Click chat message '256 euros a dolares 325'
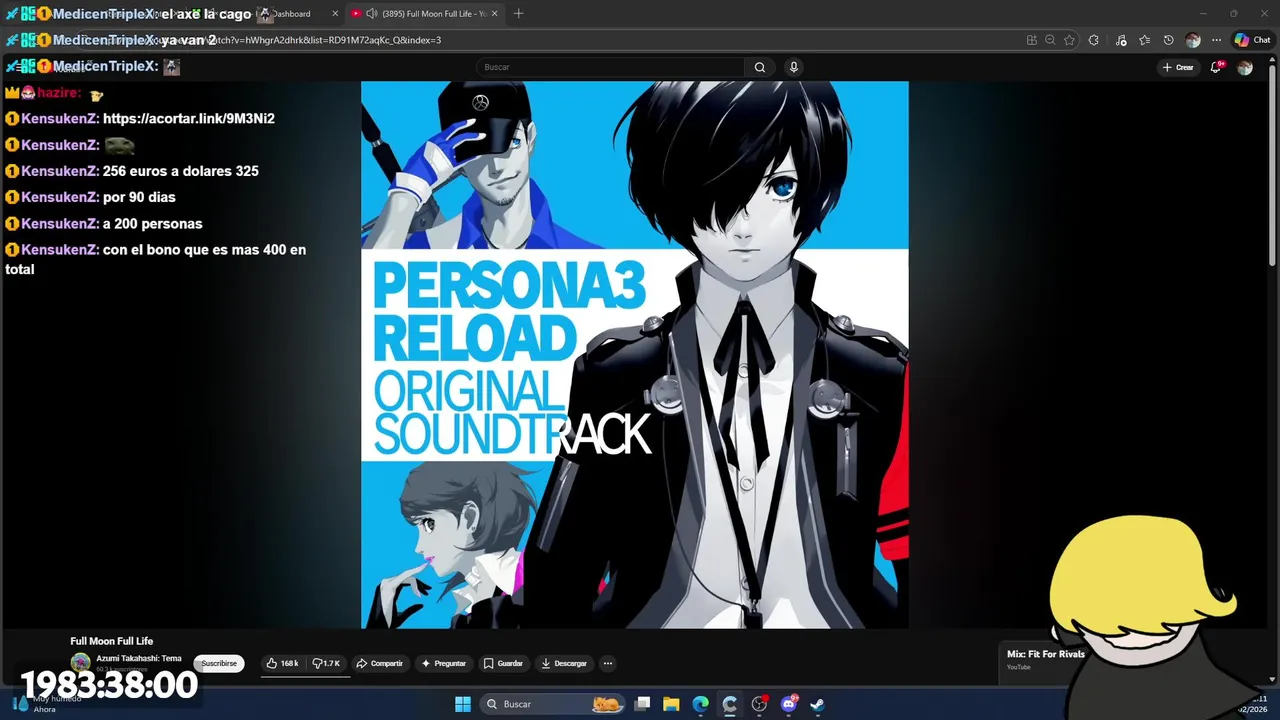The width and height of the screenshot is (1280, 720). [180, 171]
